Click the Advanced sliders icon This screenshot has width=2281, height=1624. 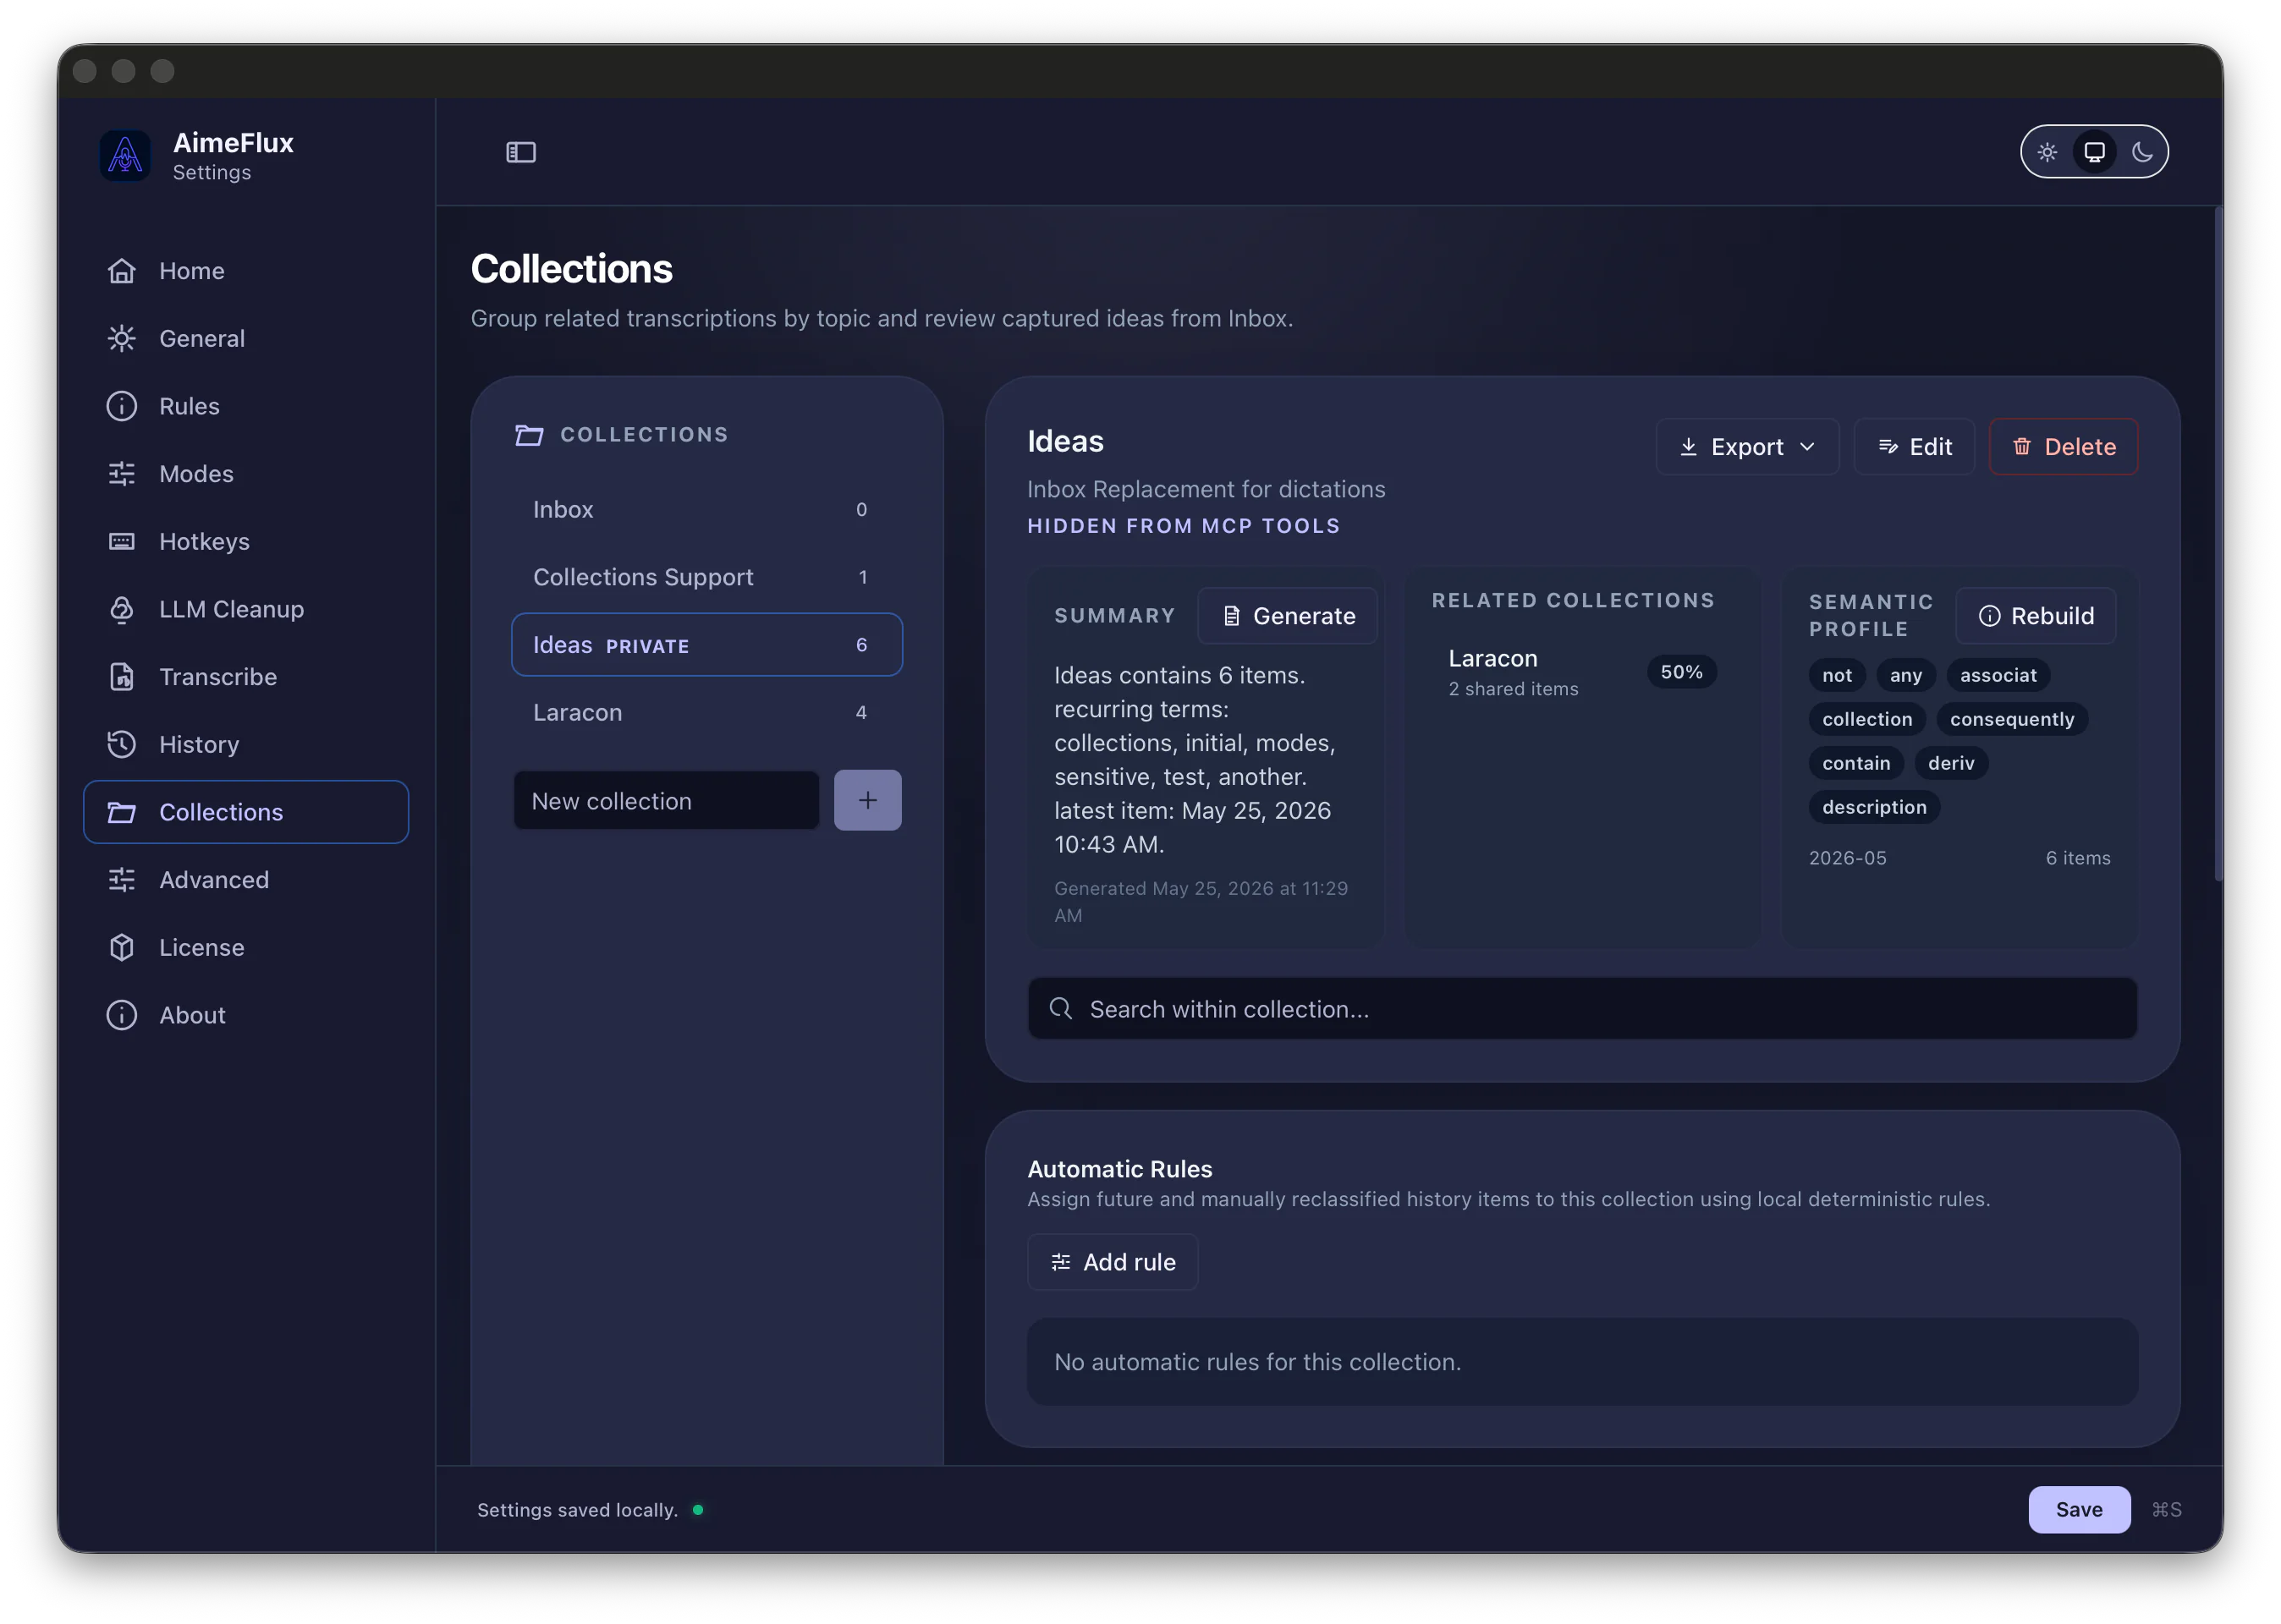(x=122, y=880)
